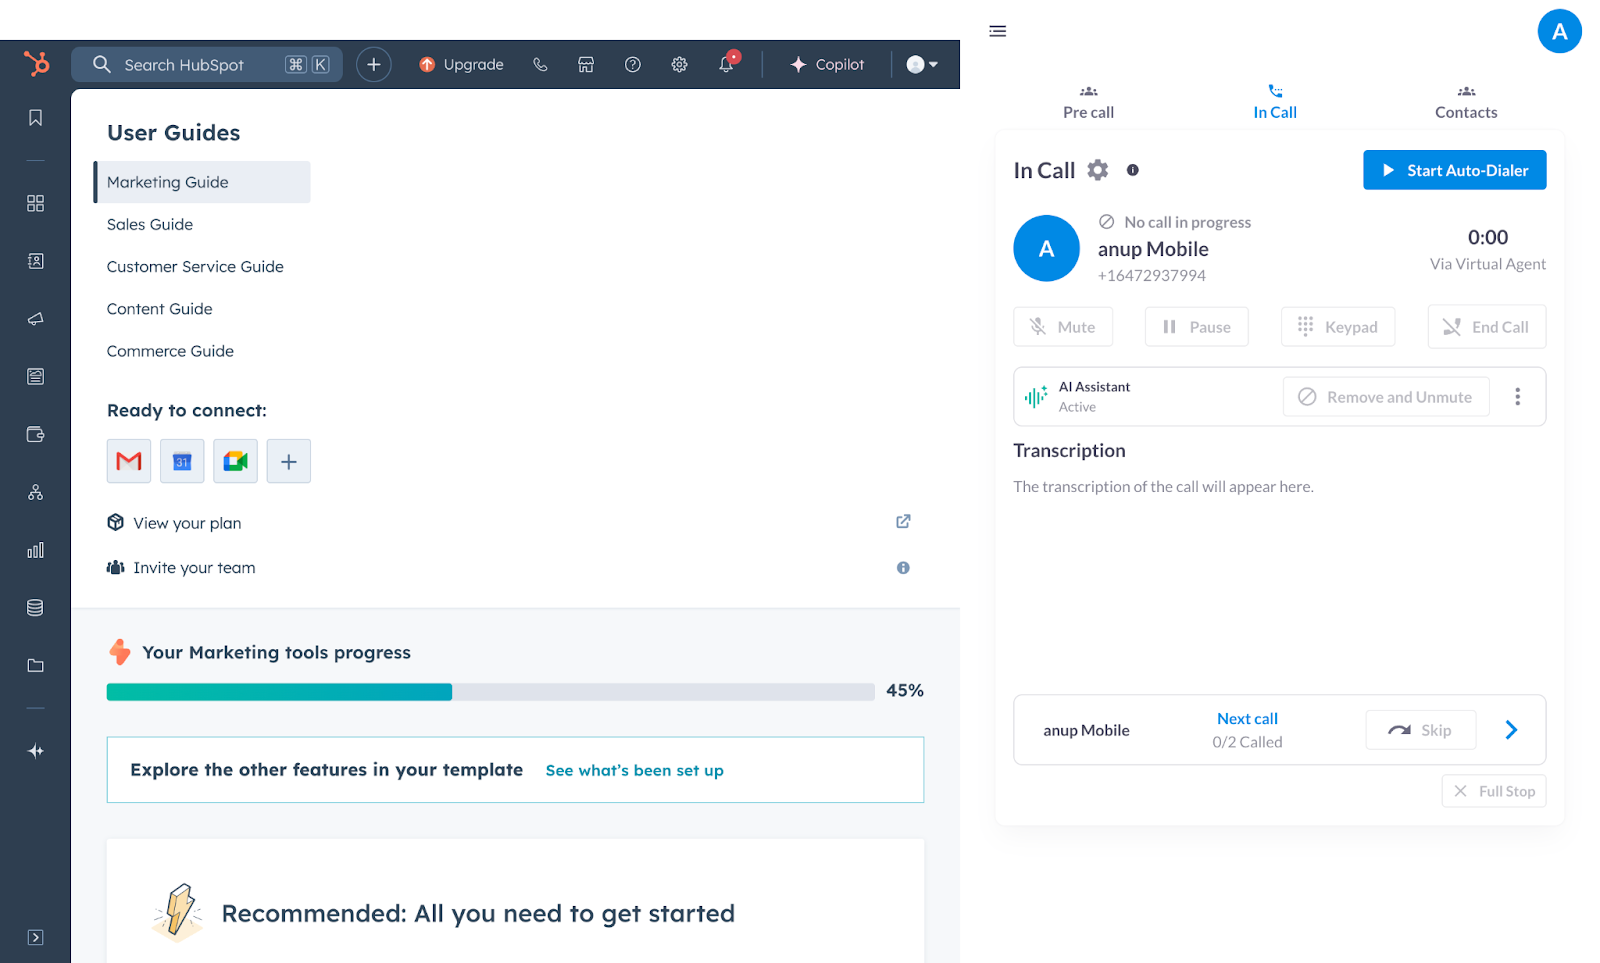The image size is (1600, 963).
Task: Select Content Guide
Action: (160, 309)
